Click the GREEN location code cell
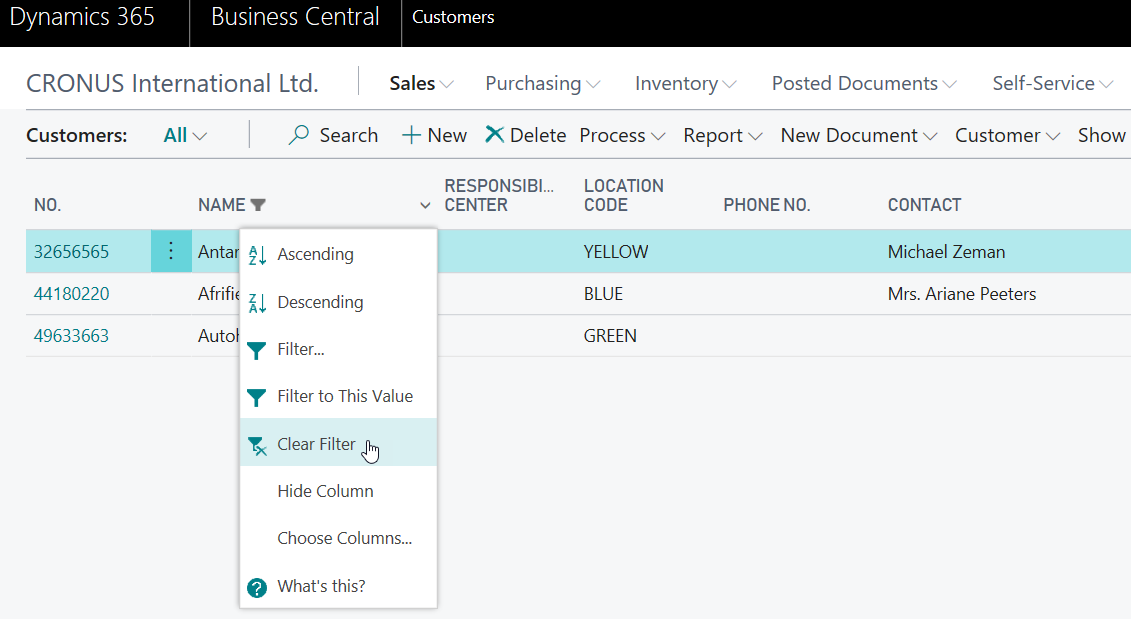1131x619 pixels. pyautogui.click(x=610, y=335)
